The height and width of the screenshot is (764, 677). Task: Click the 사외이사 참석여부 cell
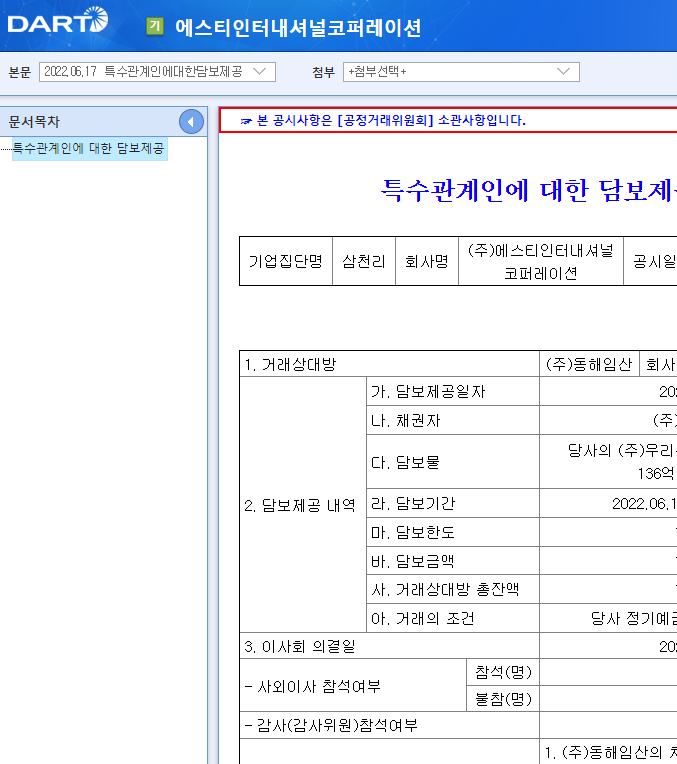pyautogui.click(x=353, y=686)
